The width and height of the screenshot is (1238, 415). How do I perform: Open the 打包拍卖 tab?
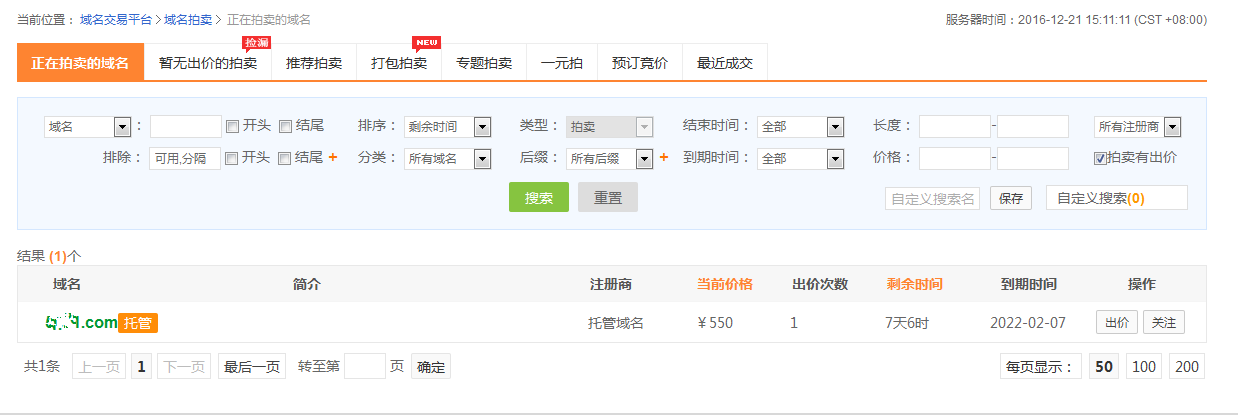coord(399,63)
